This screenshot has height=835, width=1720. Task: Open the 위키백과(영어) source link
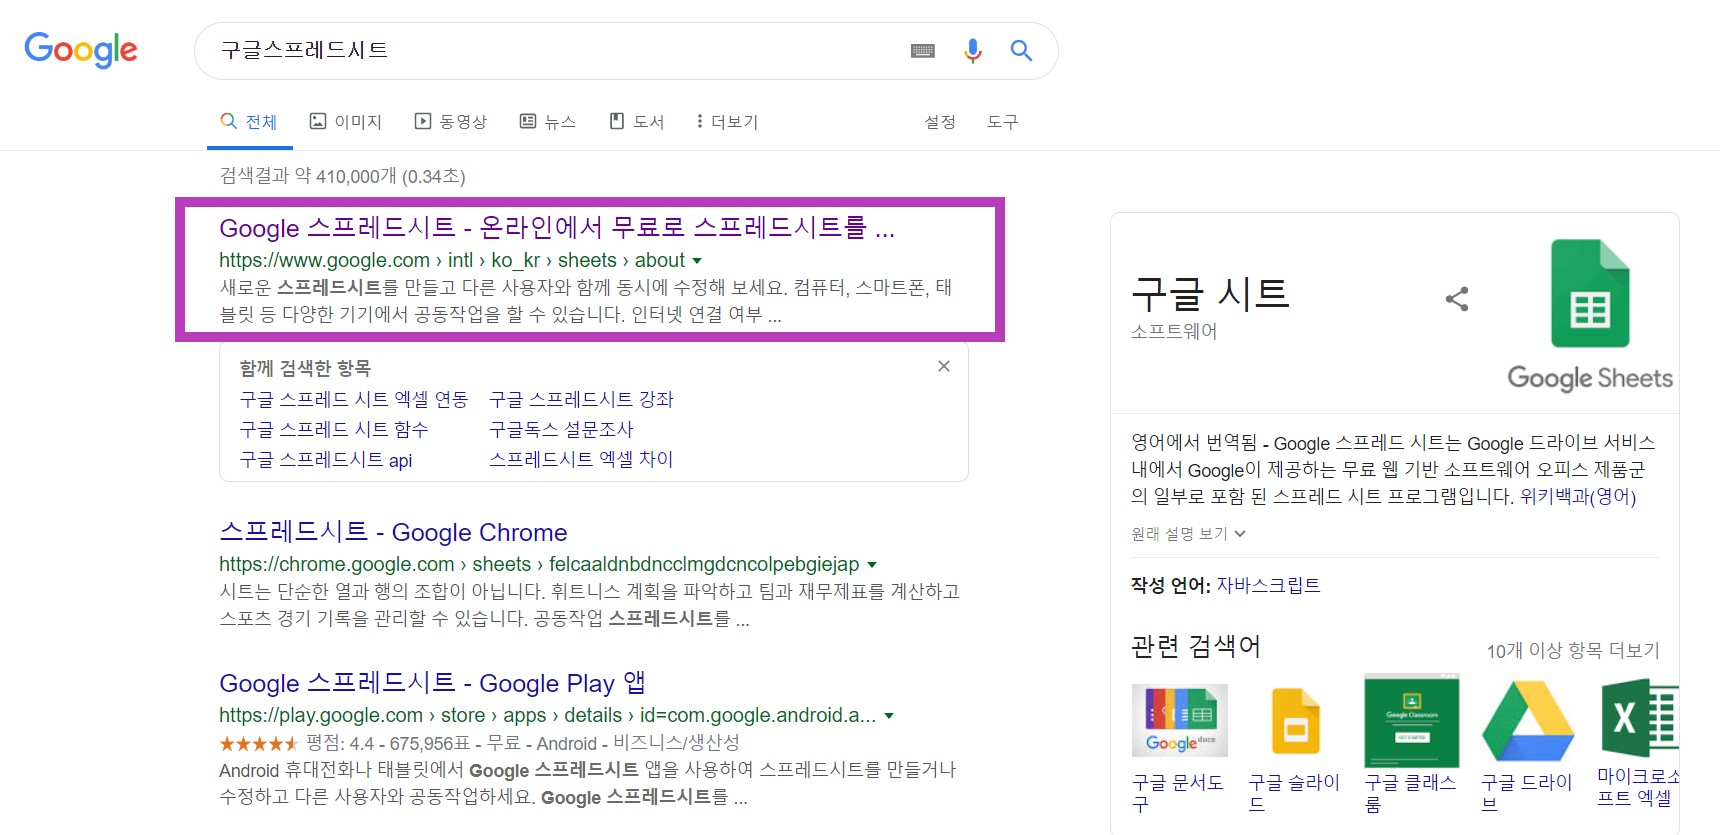1578,496
